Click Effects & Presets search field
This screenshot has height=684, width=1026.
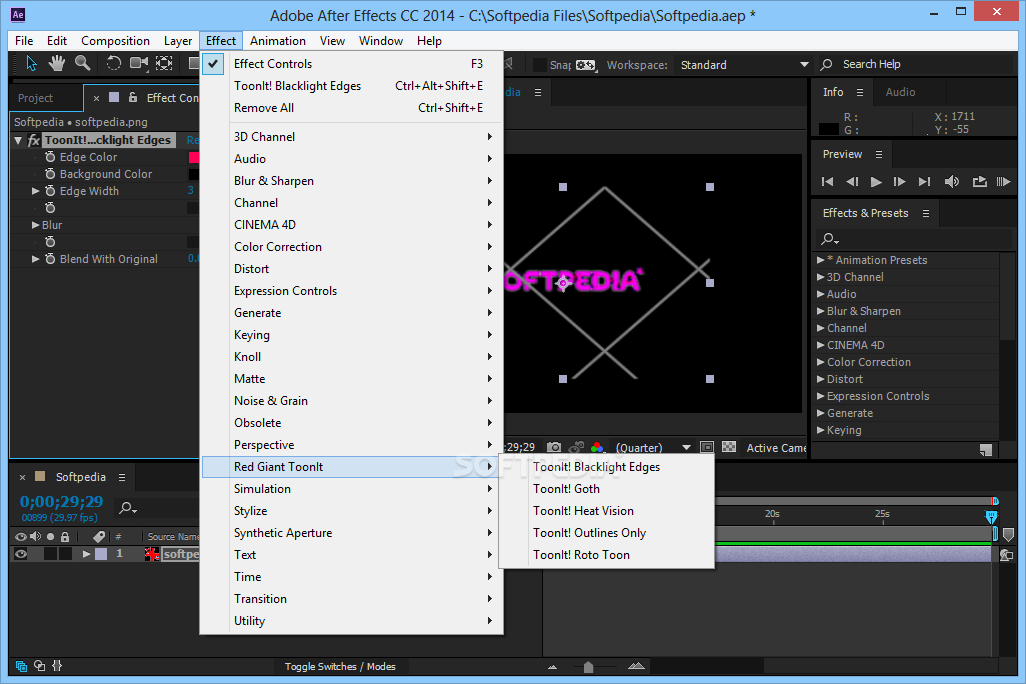(914, 238)
